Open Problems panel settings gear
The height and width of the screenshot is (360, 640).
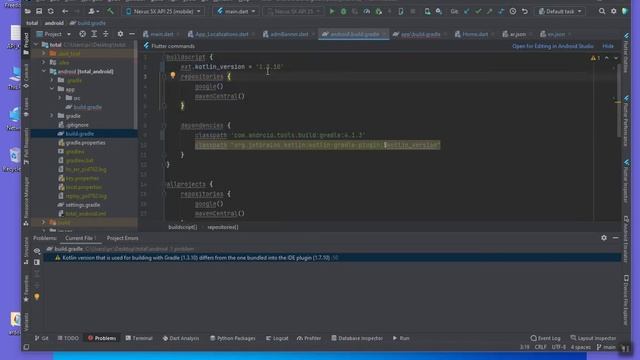pyautogui.click(x=604, y=238)
